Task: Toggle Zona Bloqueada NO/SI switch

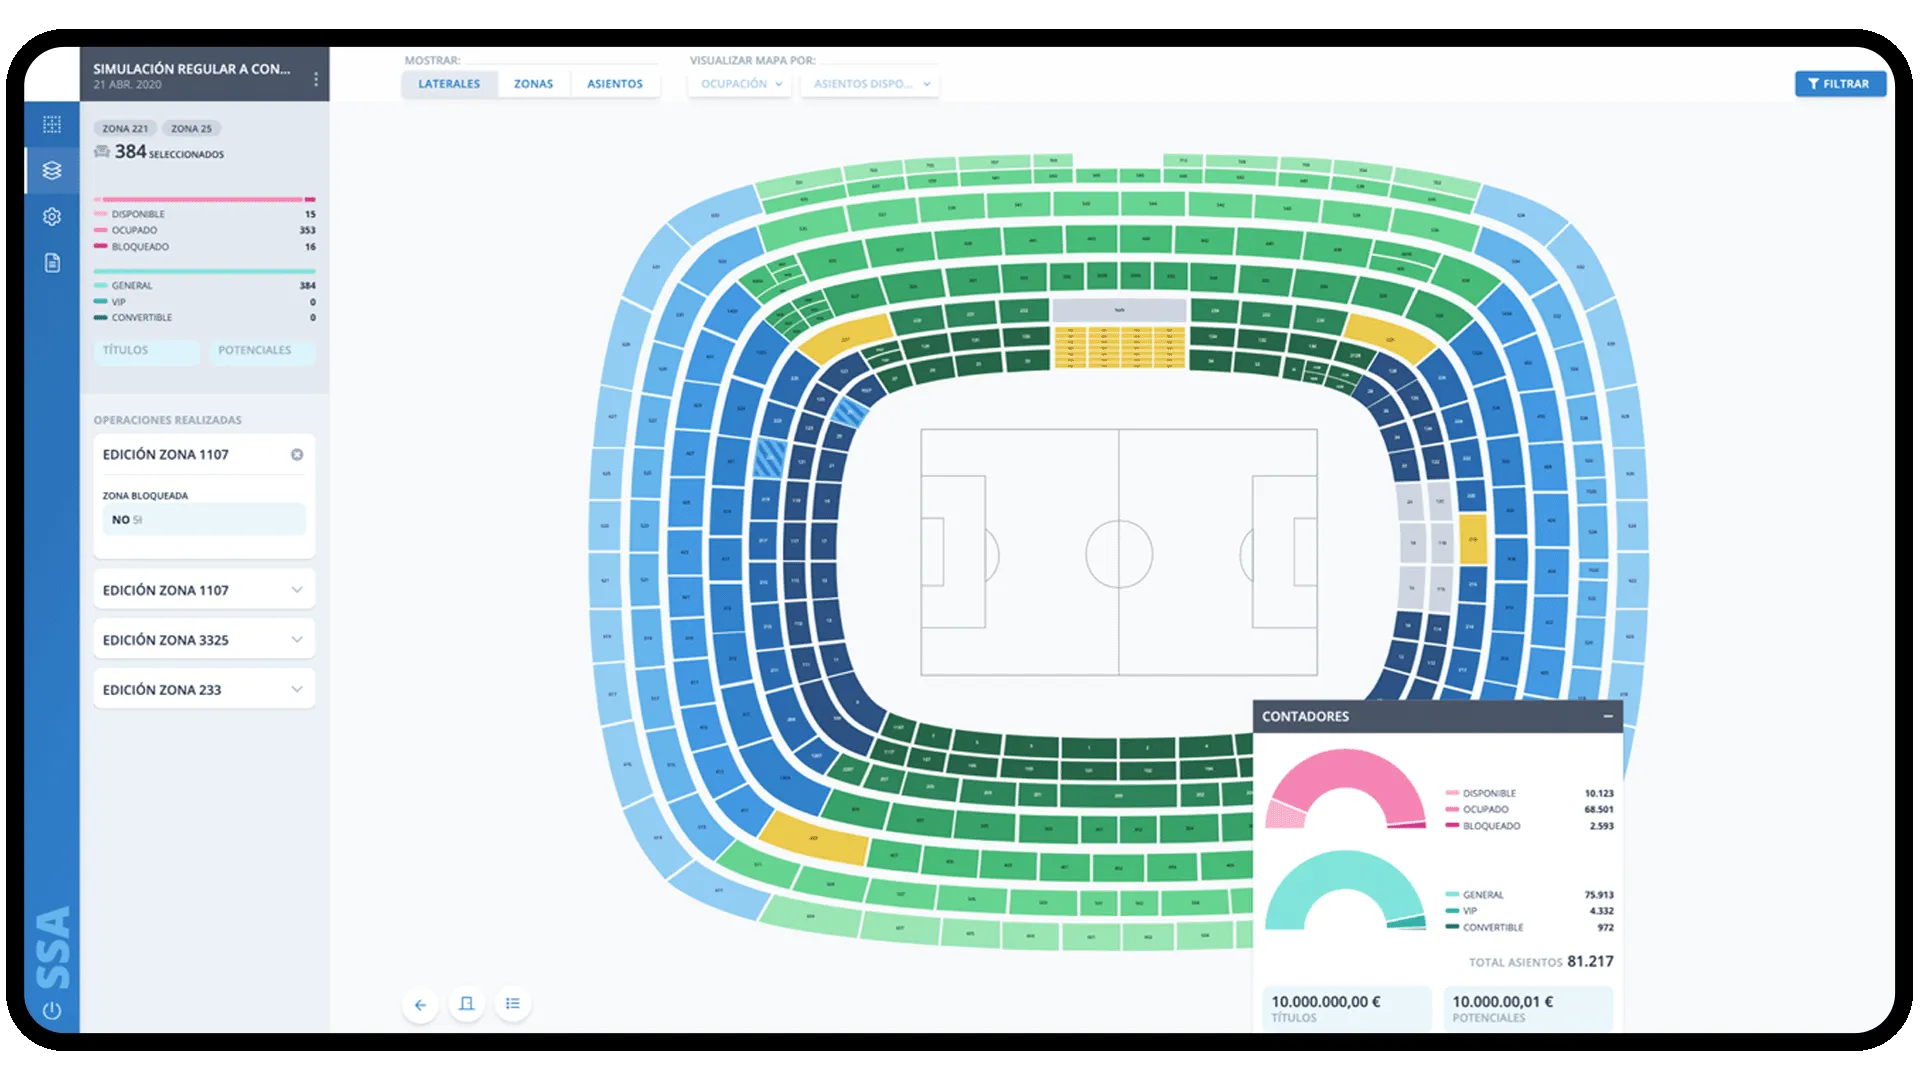Action: (128, 520)
